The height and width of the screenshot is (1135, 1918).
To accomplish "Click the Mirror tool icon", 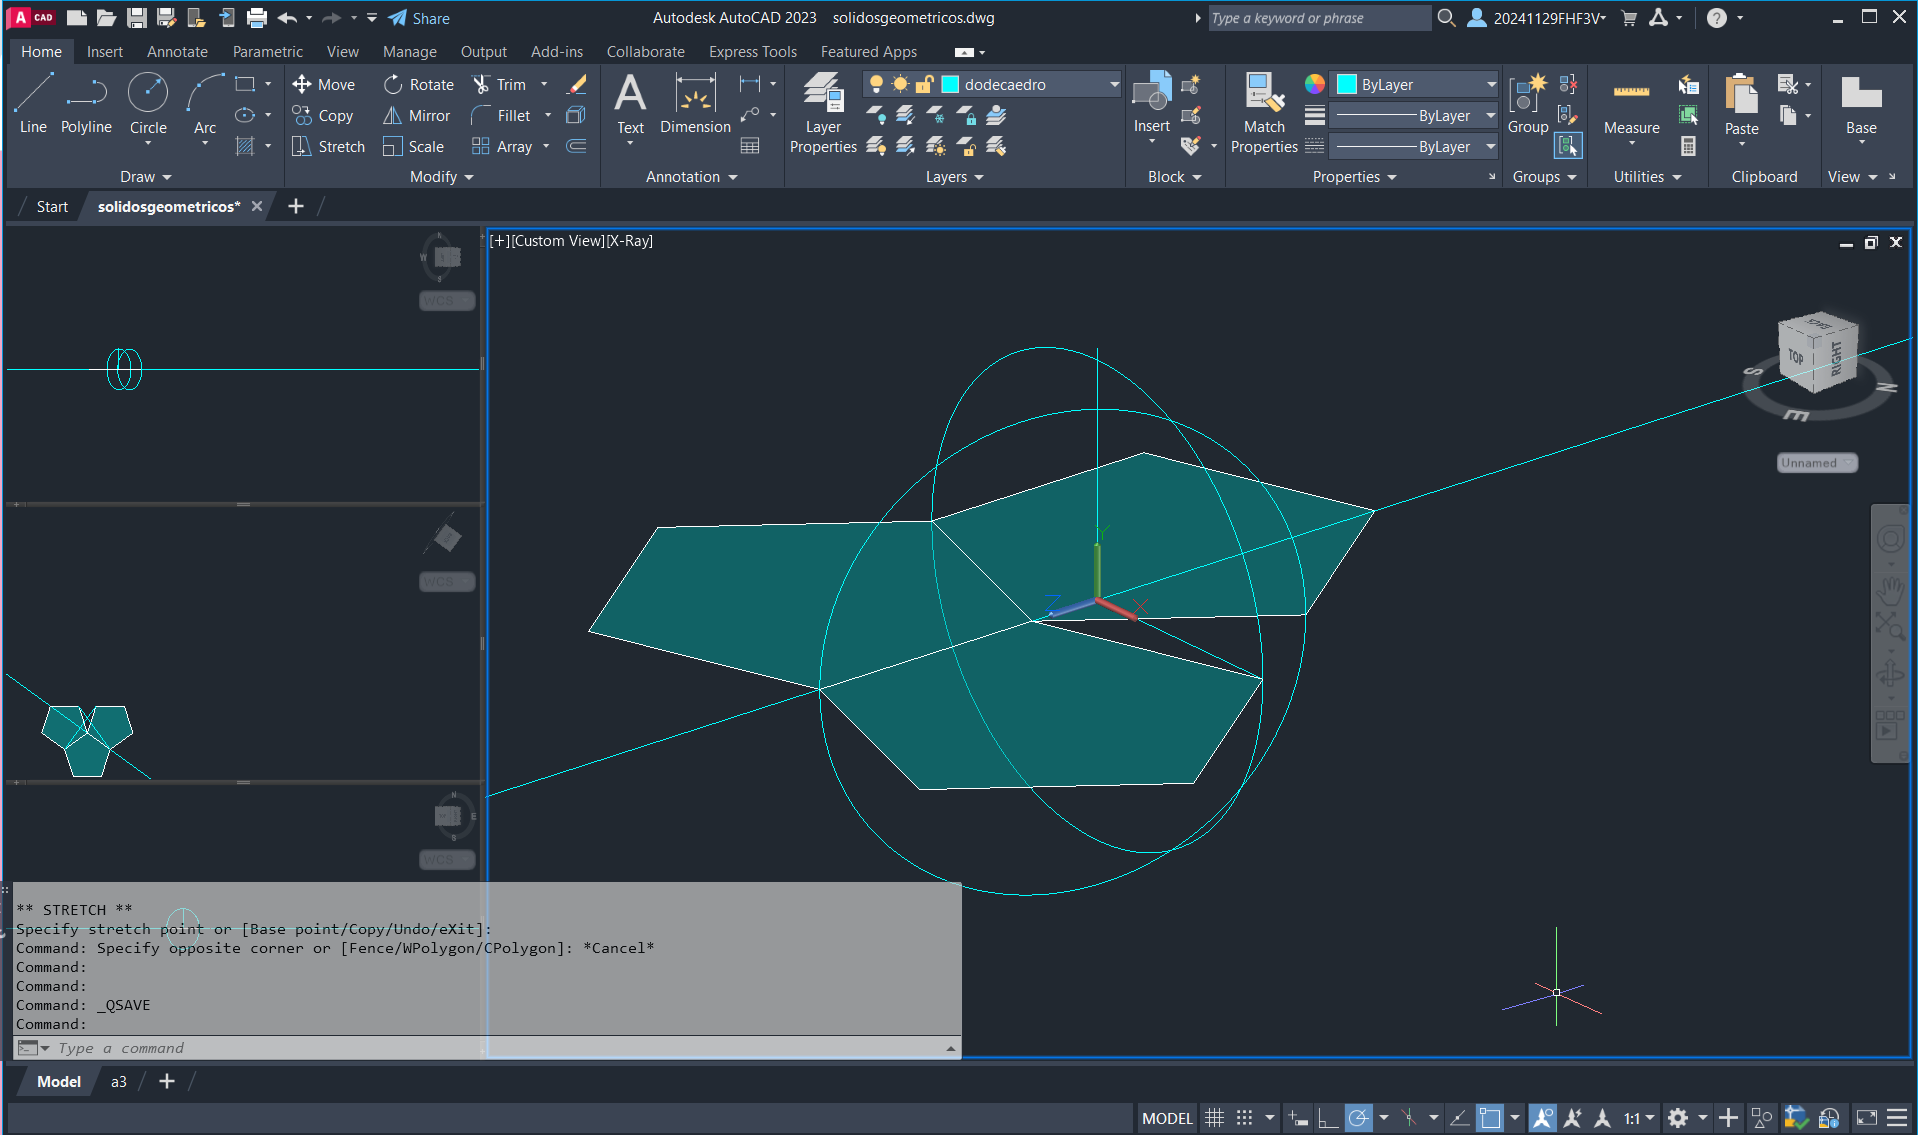I will (x=393, y=116).
